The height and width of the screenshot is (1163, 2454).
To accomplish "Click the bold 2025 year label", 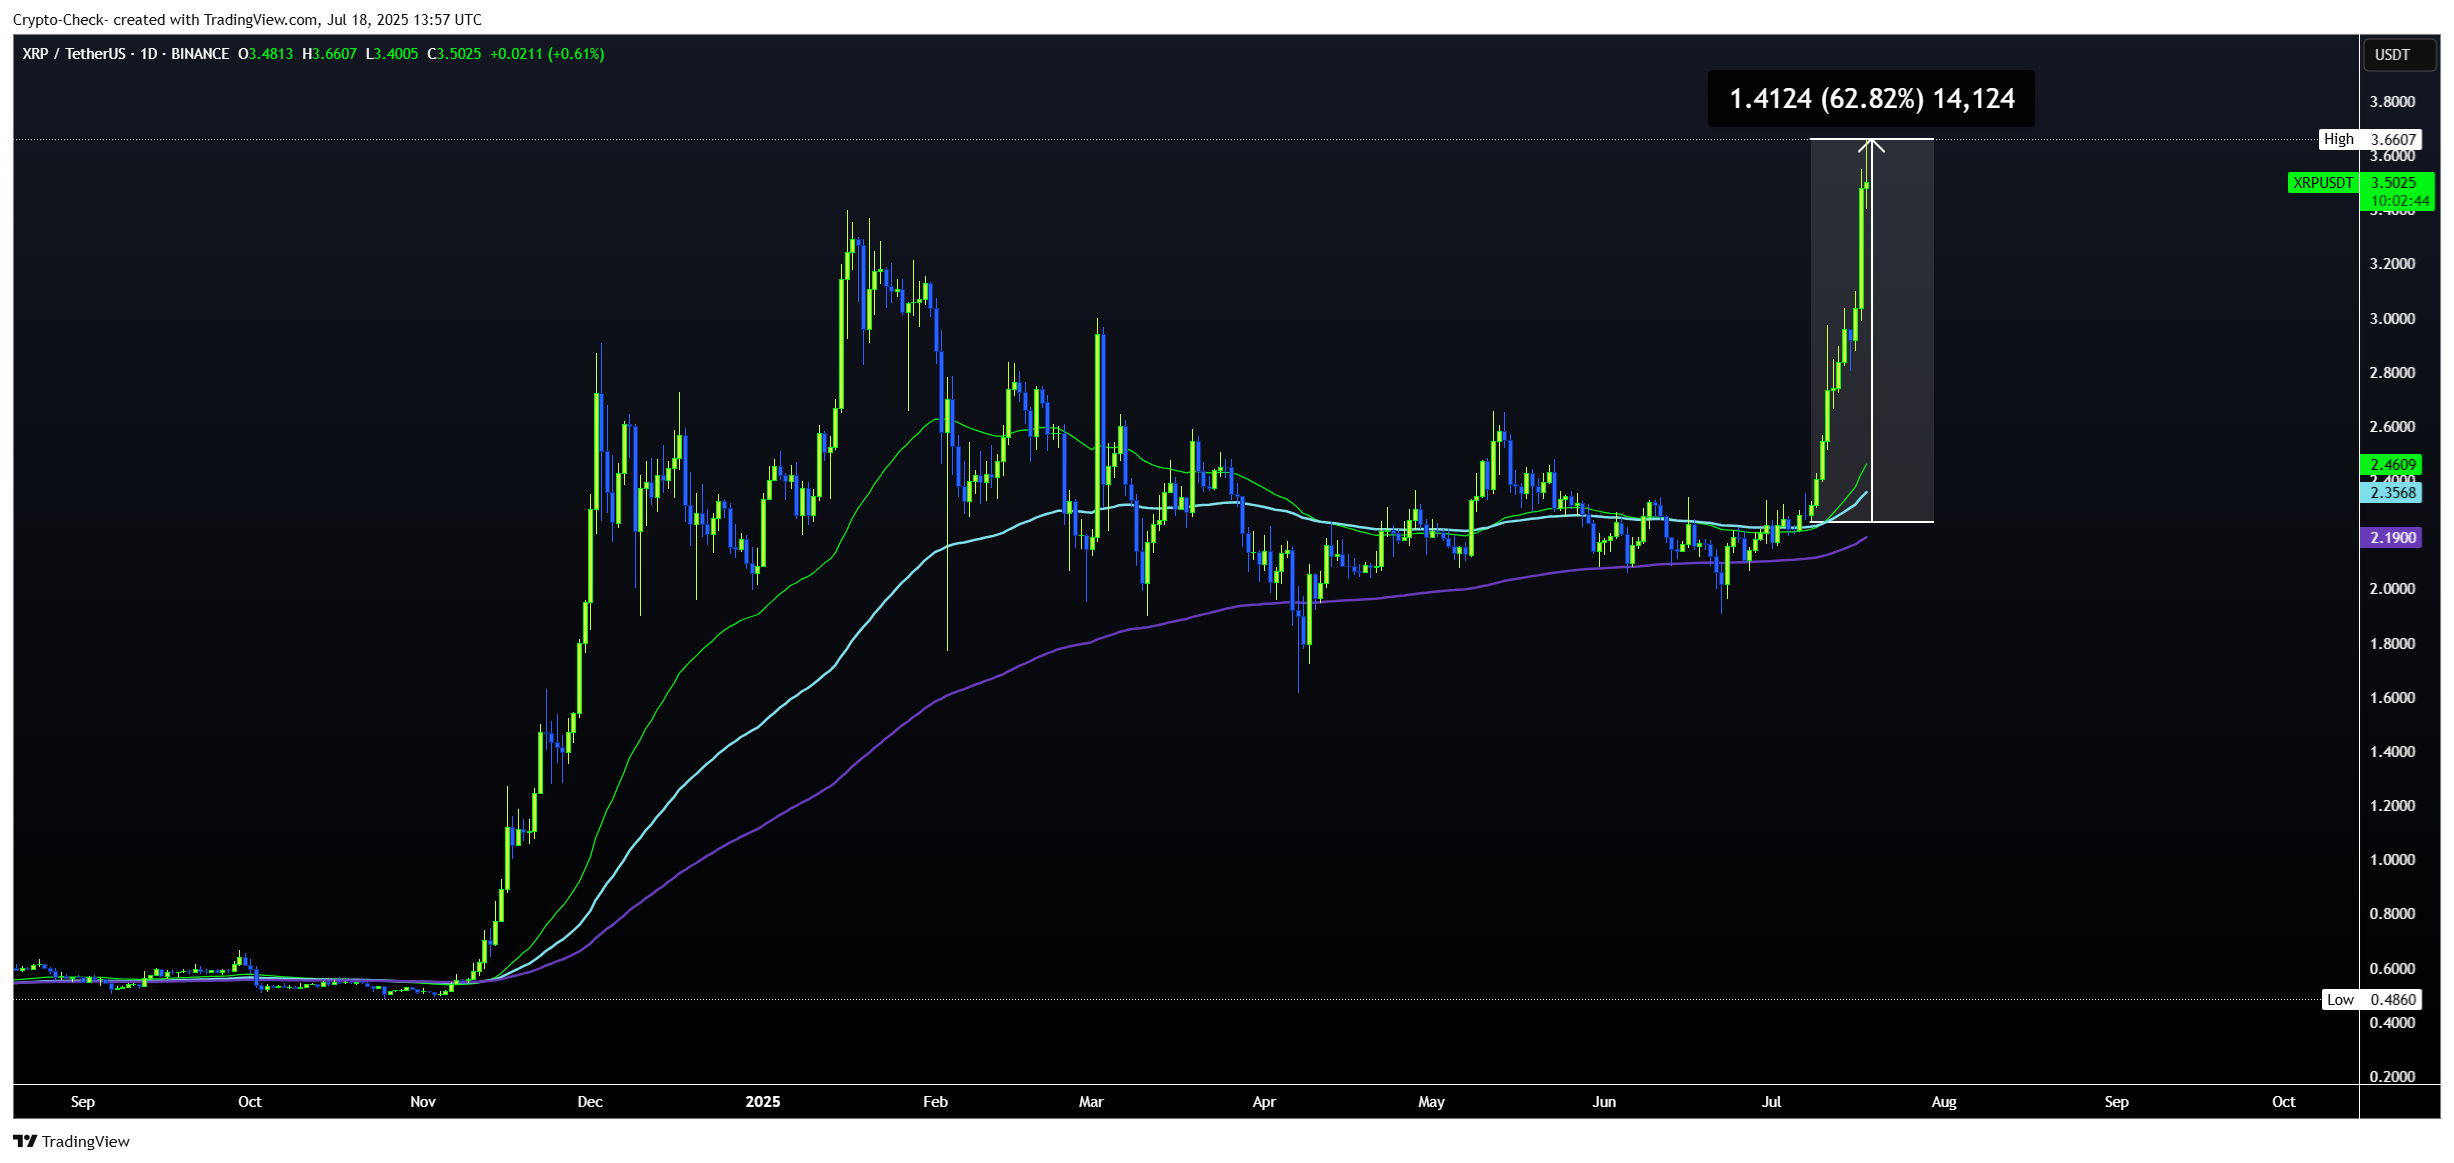I will coord(763,1101).
